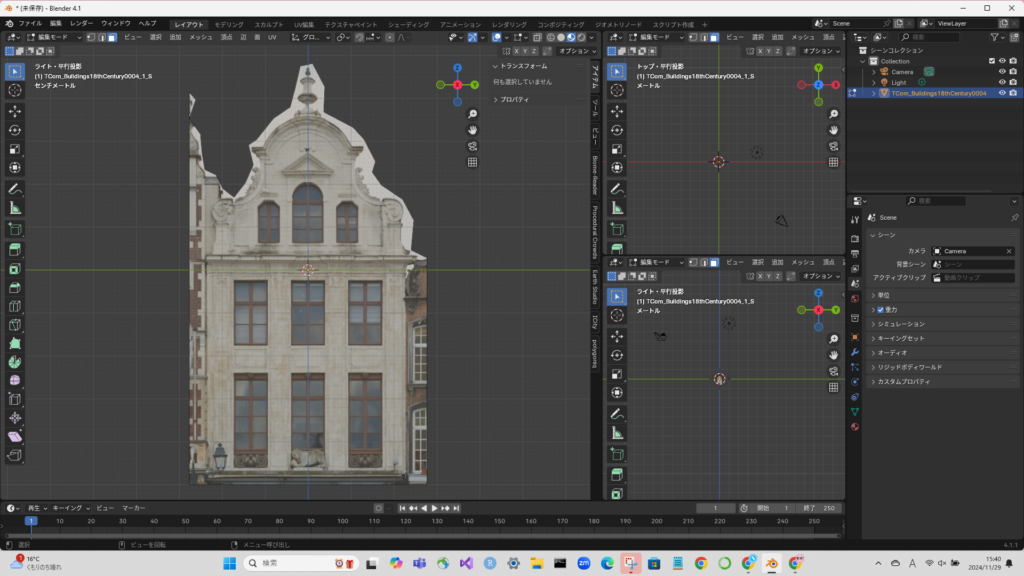Hide the Camera object in outliner

1002,71
